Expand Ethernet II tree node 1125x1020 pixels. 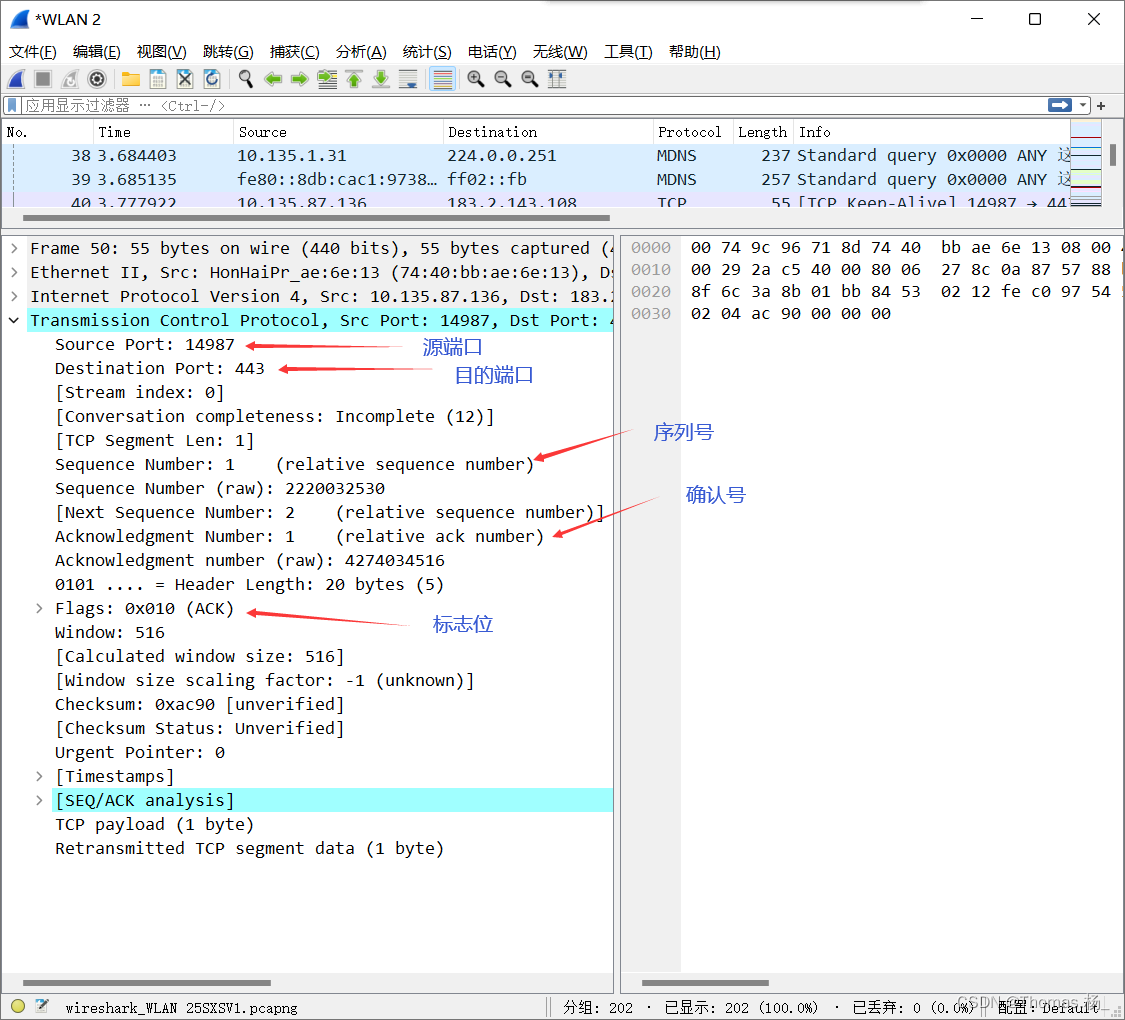[14, 273]
